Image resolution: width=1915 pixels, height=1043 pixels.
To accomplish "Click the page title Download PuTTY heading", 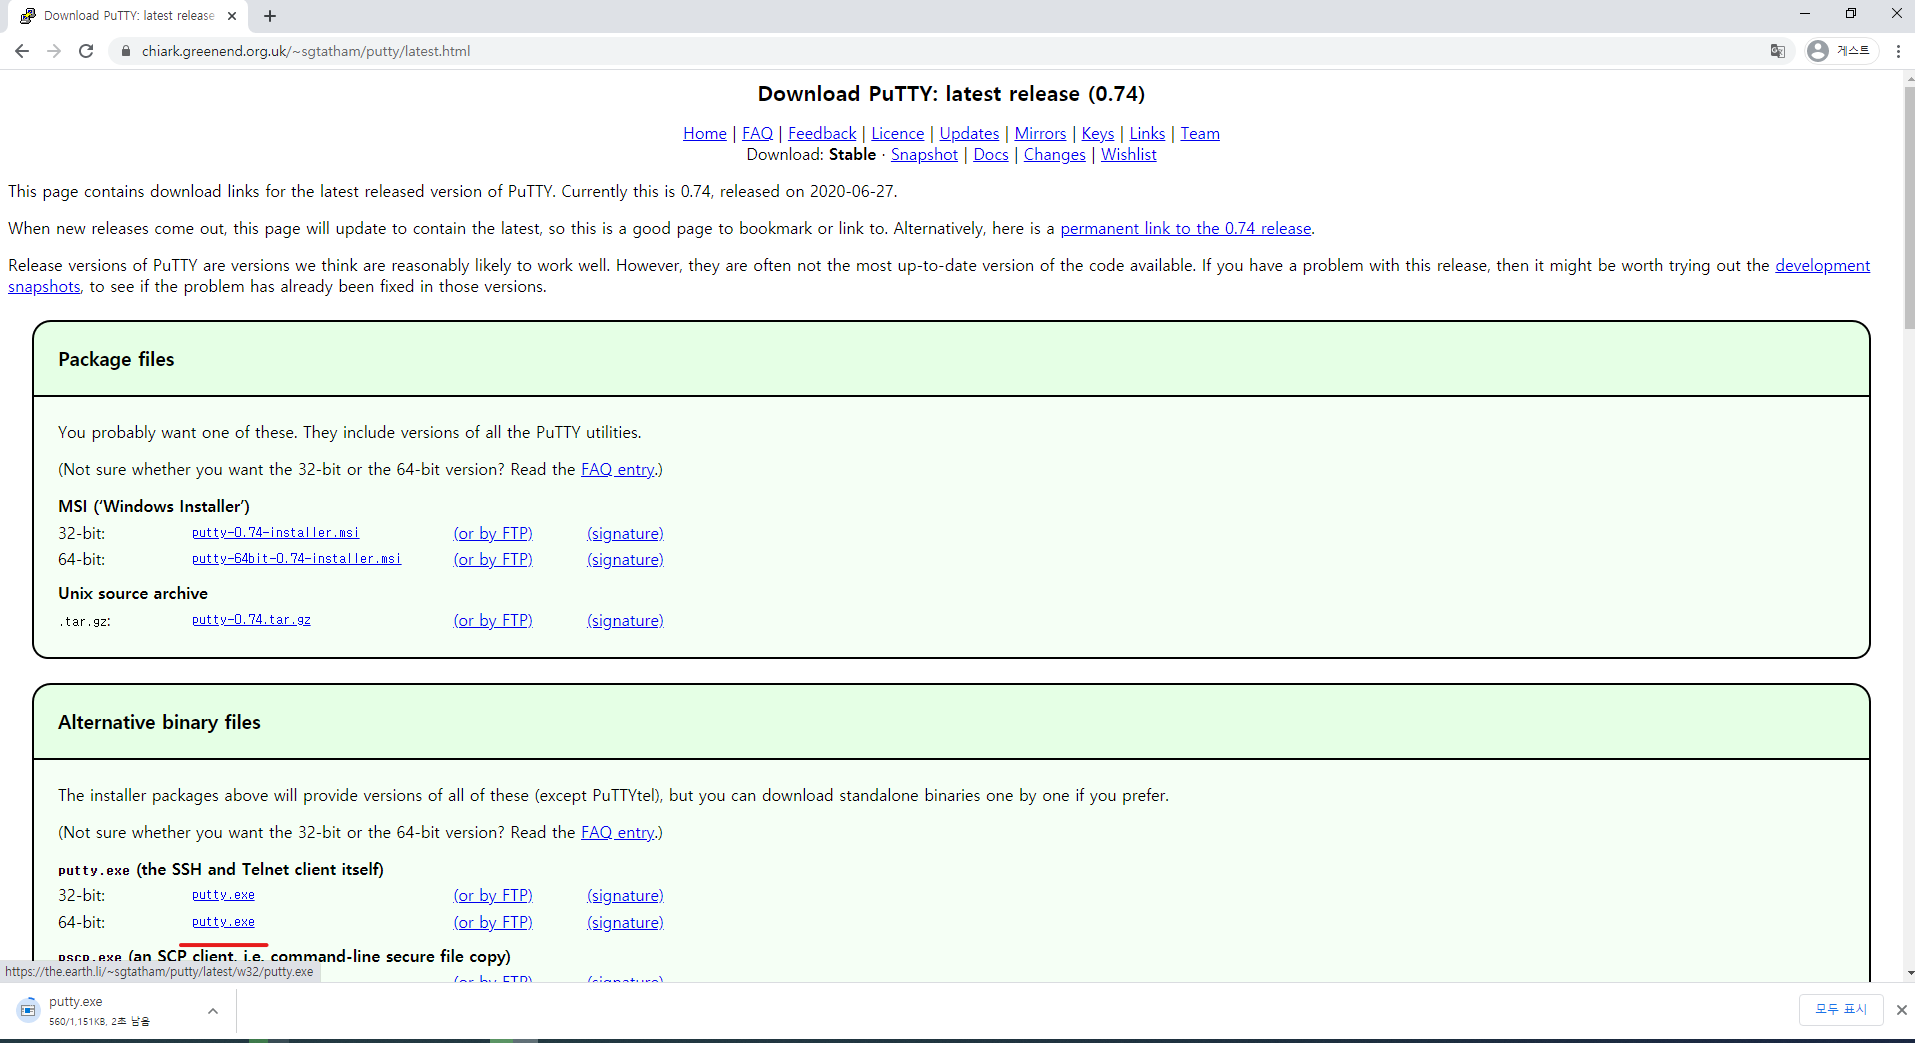I will [951, 94].
